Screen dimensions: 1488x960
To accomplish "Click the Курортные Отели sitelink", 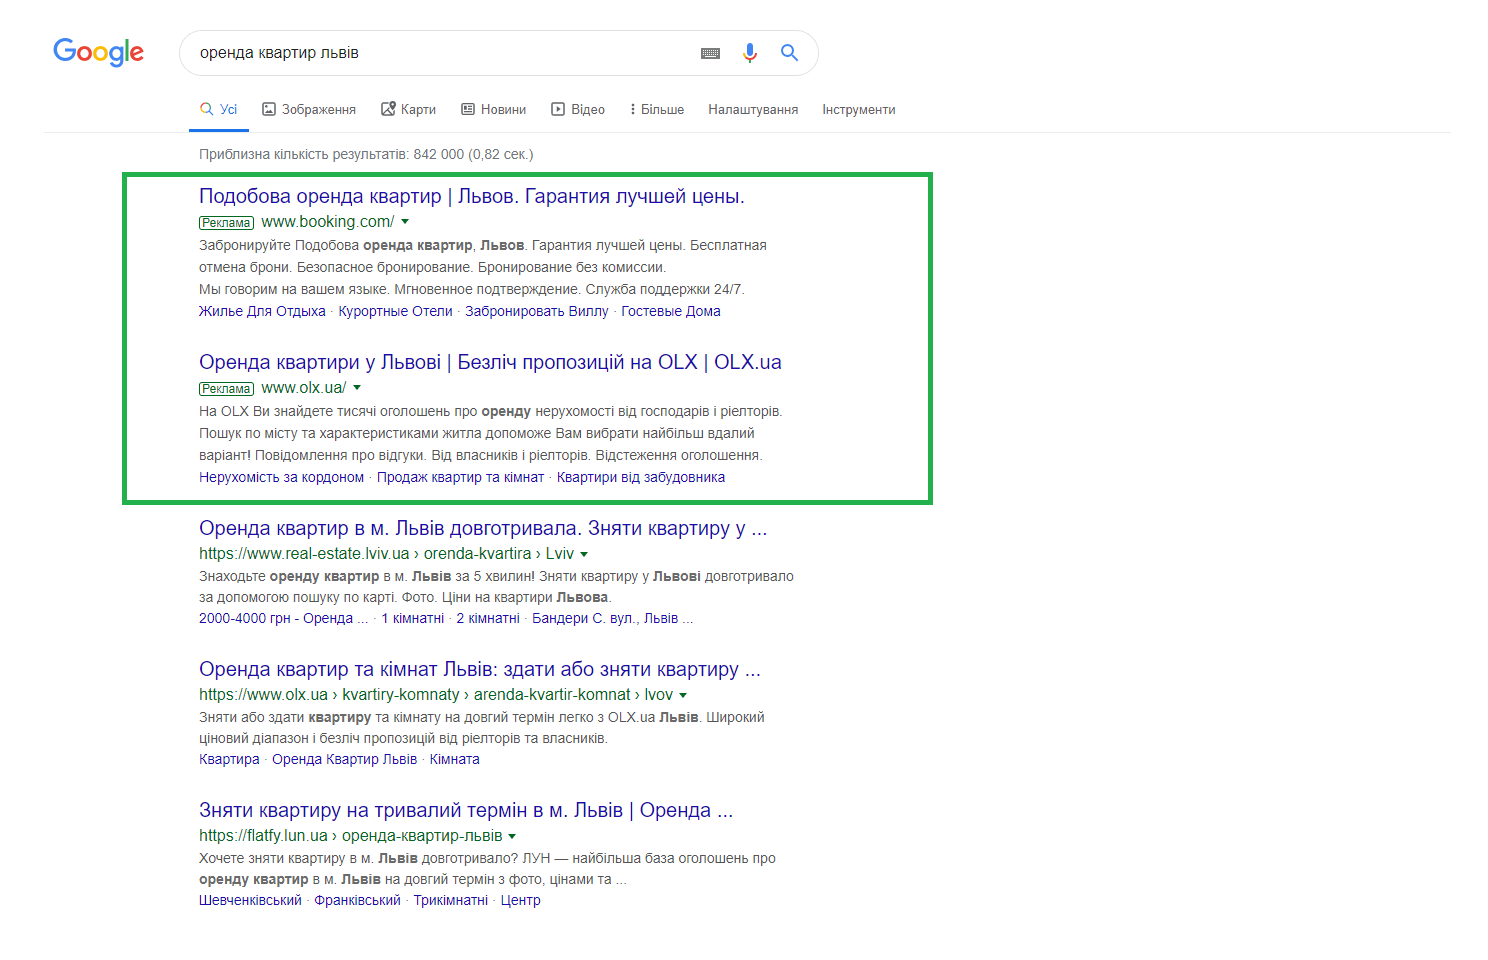I will 395,311.
